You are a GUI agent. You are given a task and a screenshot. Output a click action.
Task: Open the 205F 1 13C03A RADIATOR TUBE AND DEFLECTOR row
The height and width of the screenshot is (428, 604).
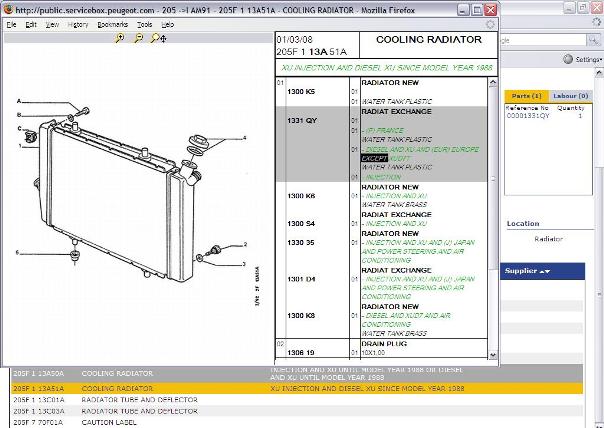coord(297,411)
